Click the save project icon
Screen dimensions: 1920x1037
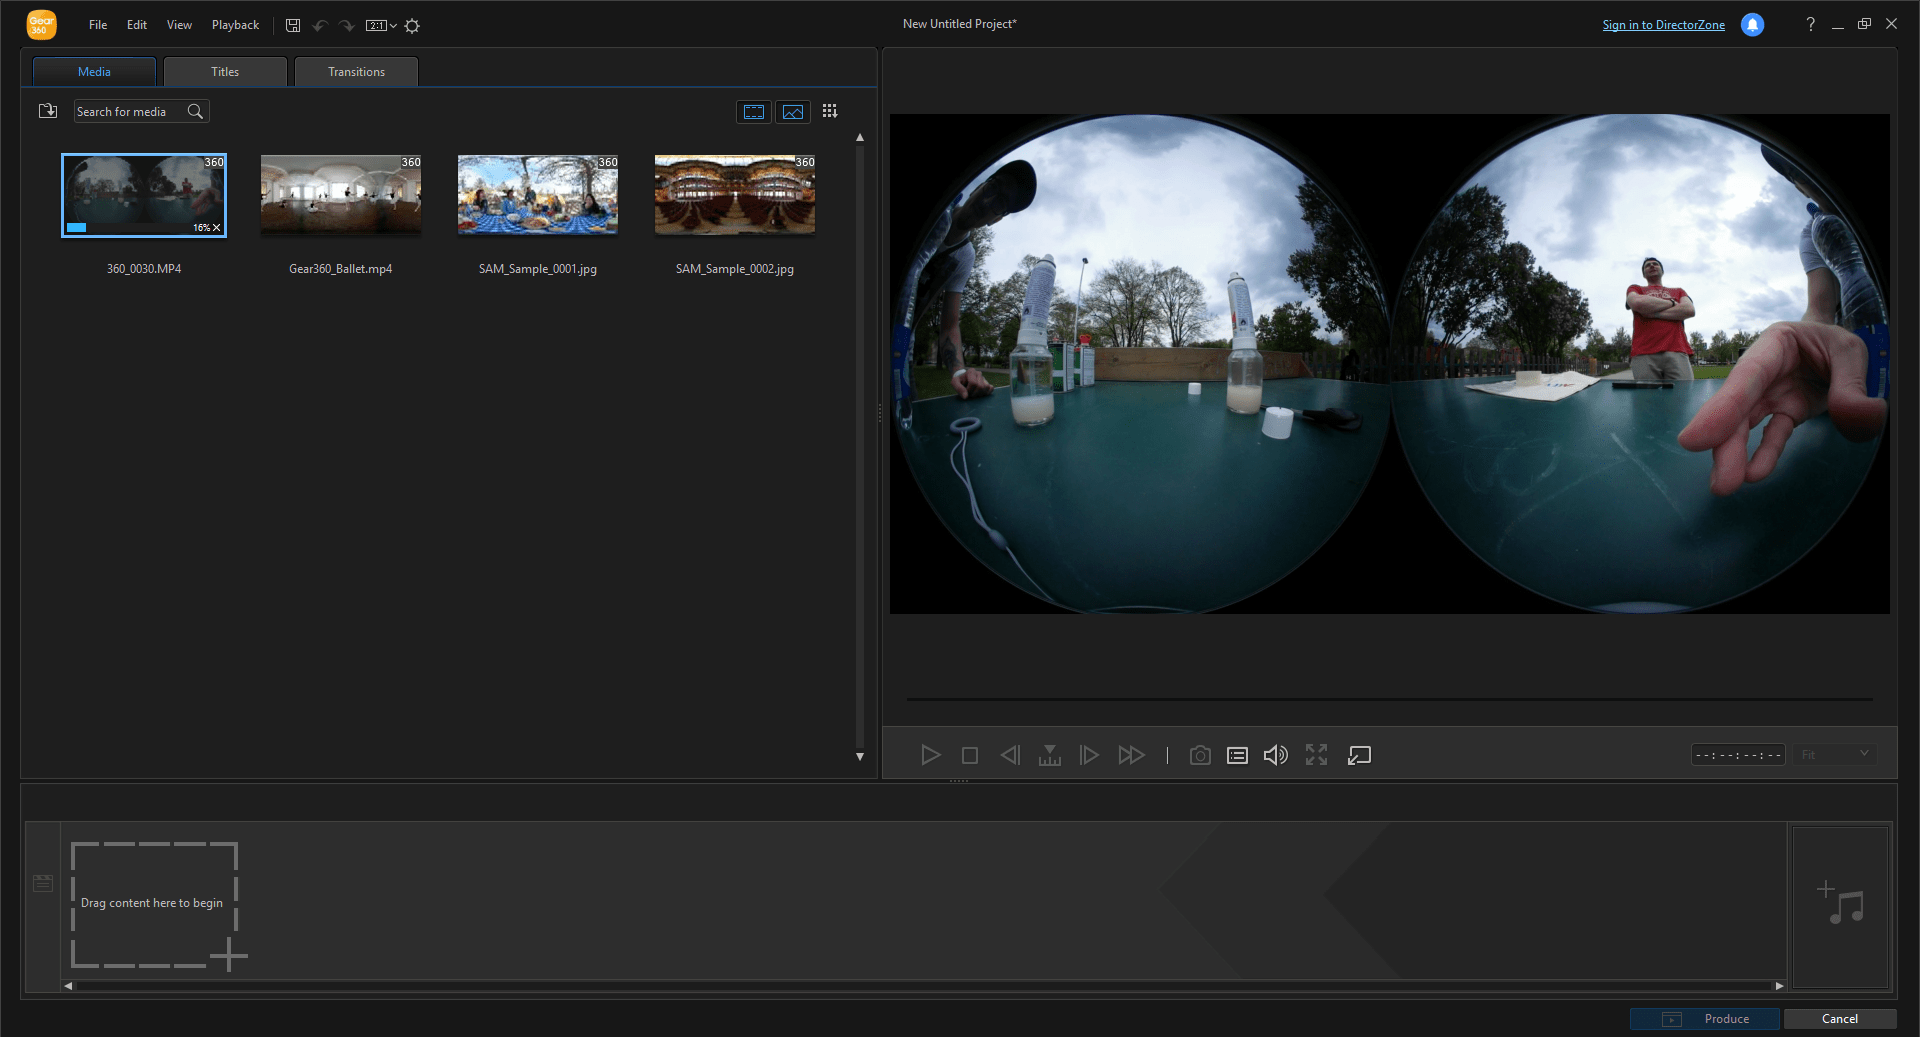click(x=293, y=25)
